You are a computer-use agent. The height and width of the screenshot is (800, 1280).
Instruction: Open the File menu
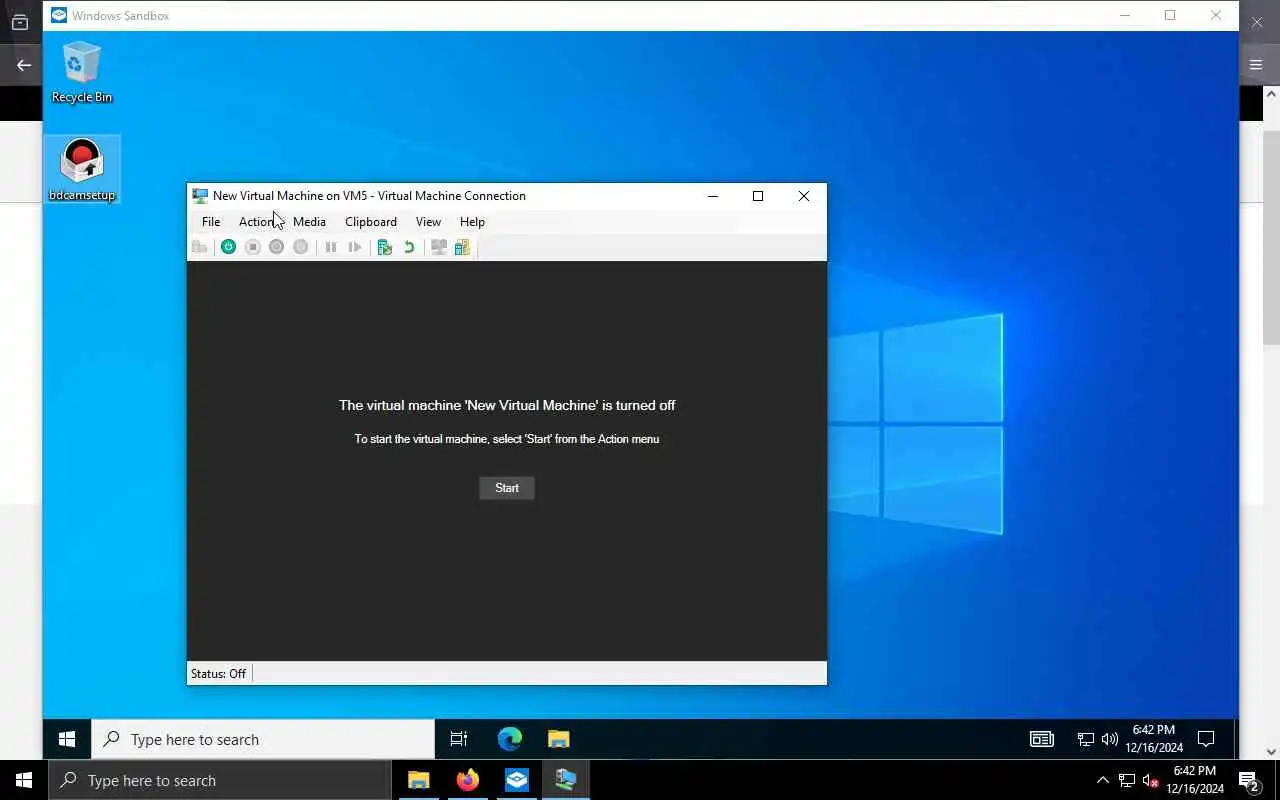(211, 222)
